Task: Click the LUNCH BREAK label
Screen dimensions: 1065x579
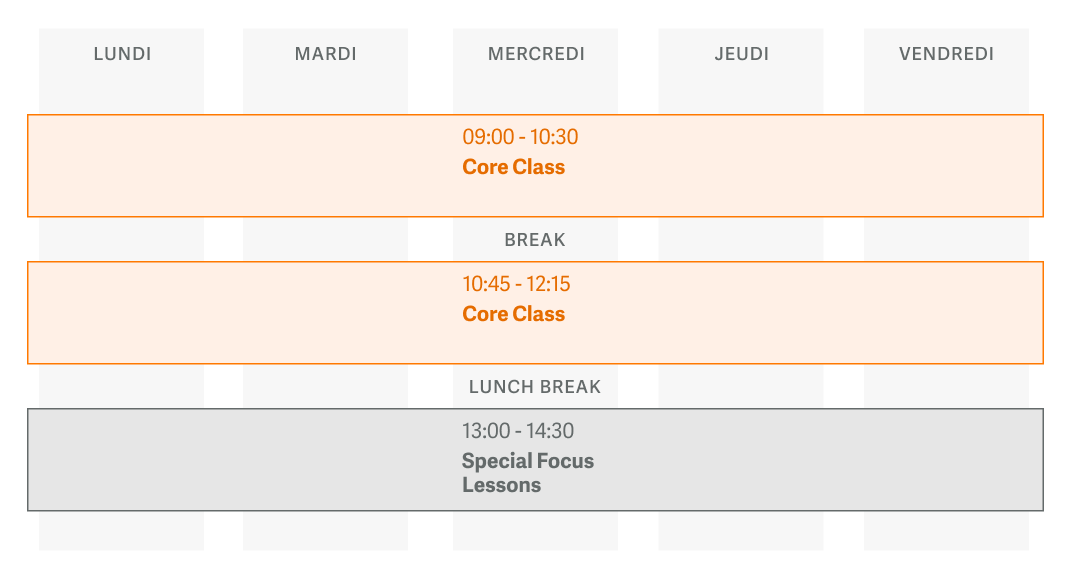Action: click(535, 387)
